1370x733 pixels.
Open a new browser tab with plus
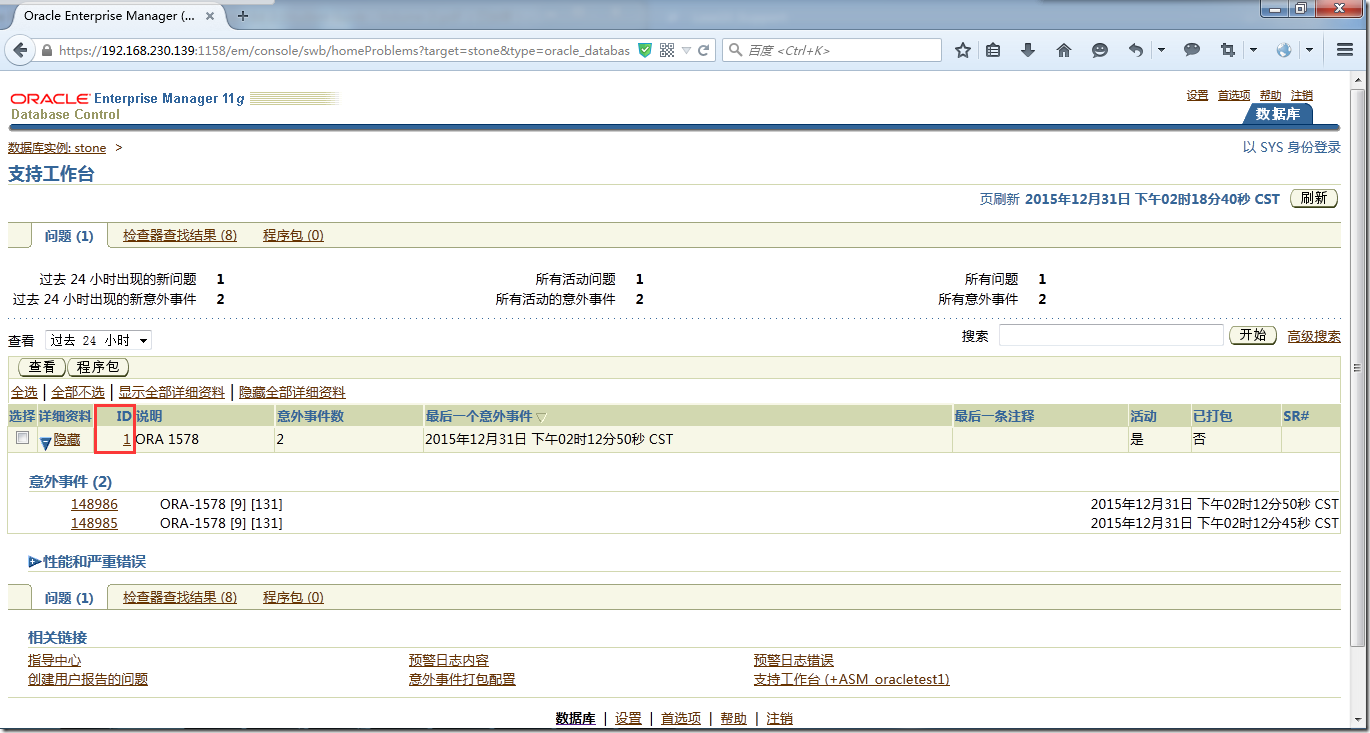click(x=243, y=15)
